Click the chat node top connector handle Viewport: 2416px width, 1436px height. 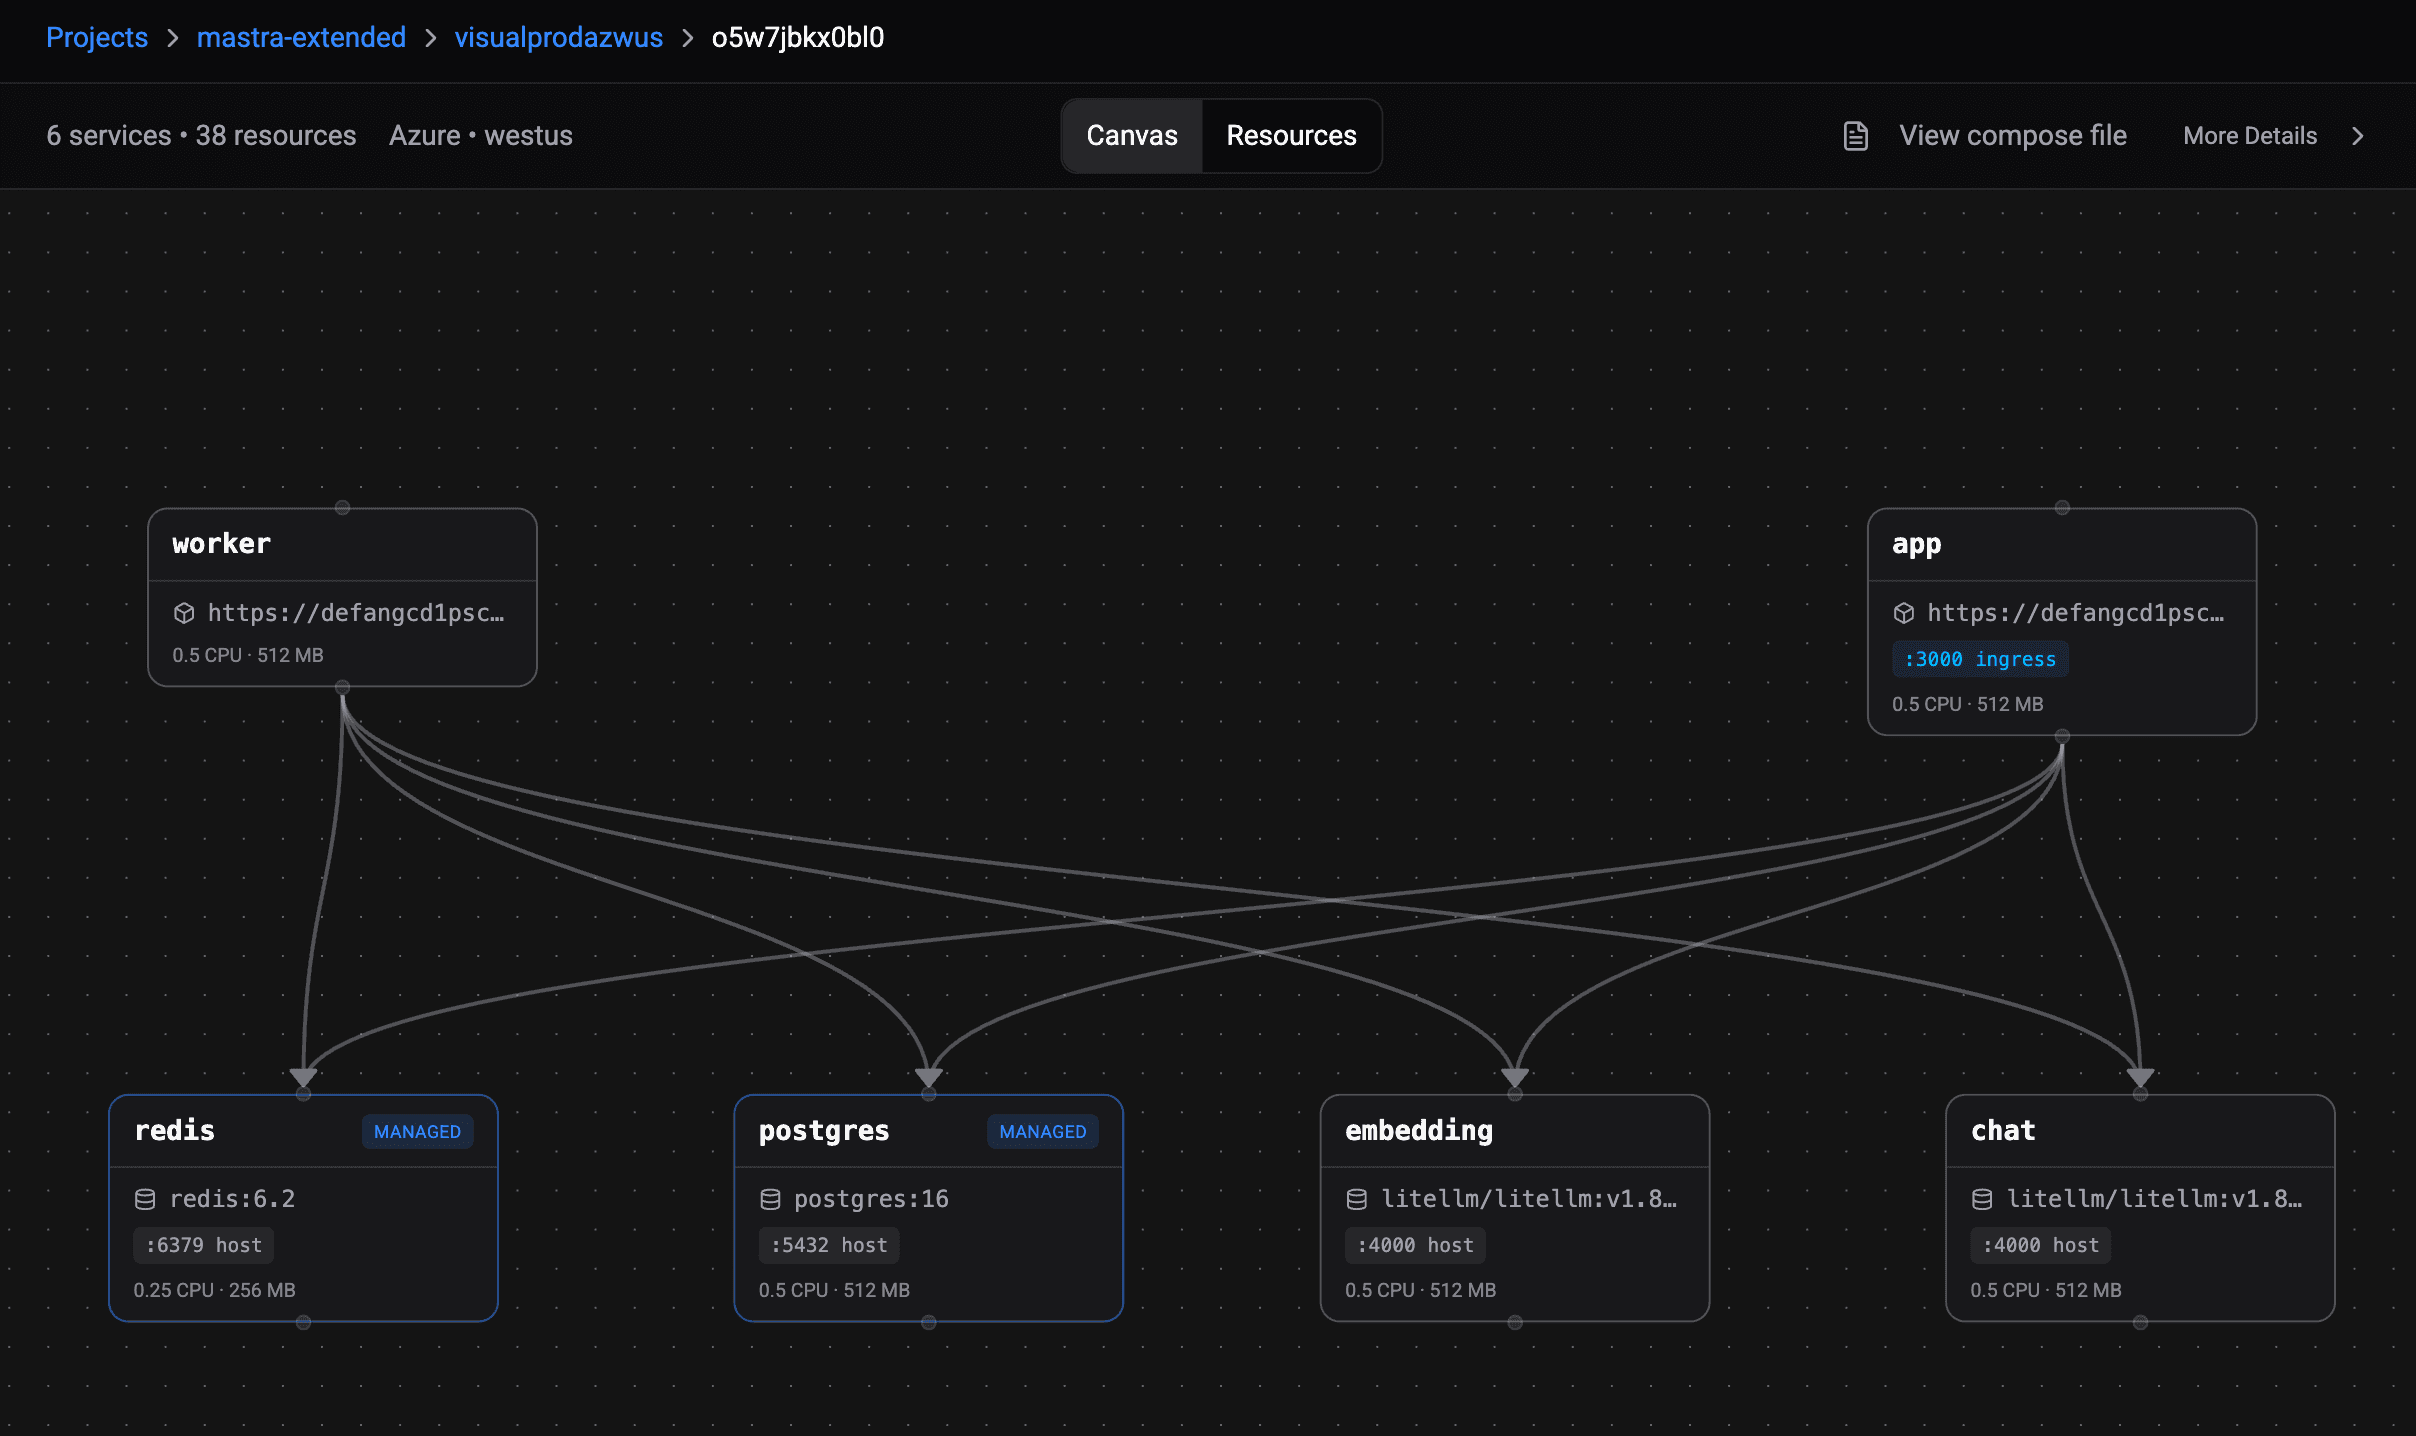pos(2140,1094)
